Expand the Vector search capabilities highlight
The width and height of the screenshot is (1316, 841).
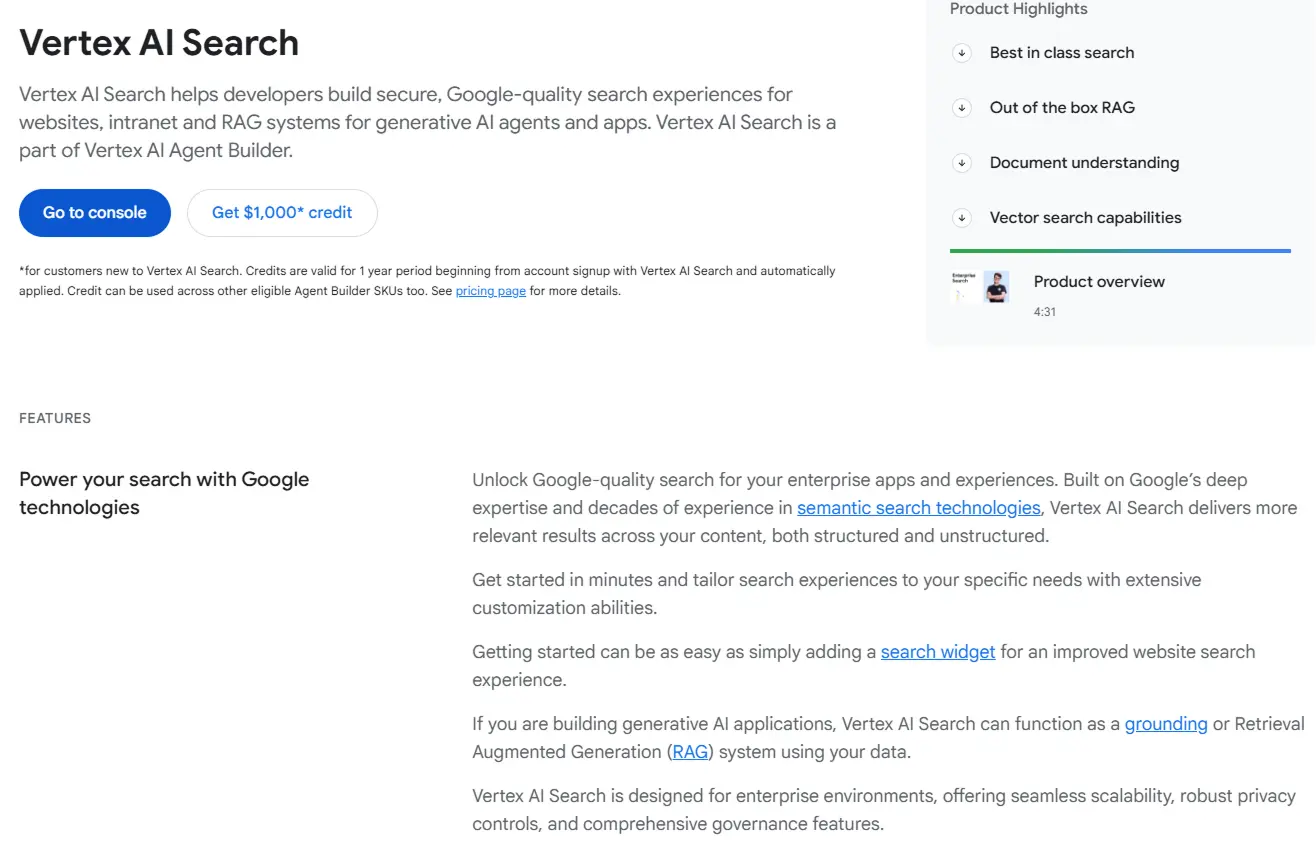(x=1085, y=218)
